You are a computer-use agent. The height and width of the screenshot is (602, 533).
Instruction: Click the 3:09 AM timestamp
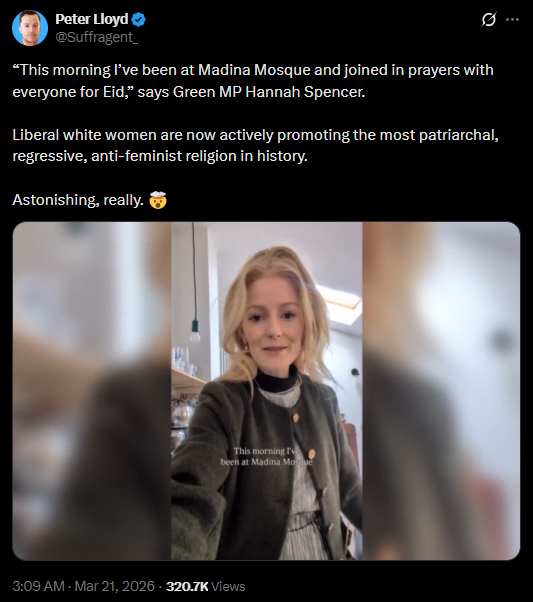click(x=38, y=586)
